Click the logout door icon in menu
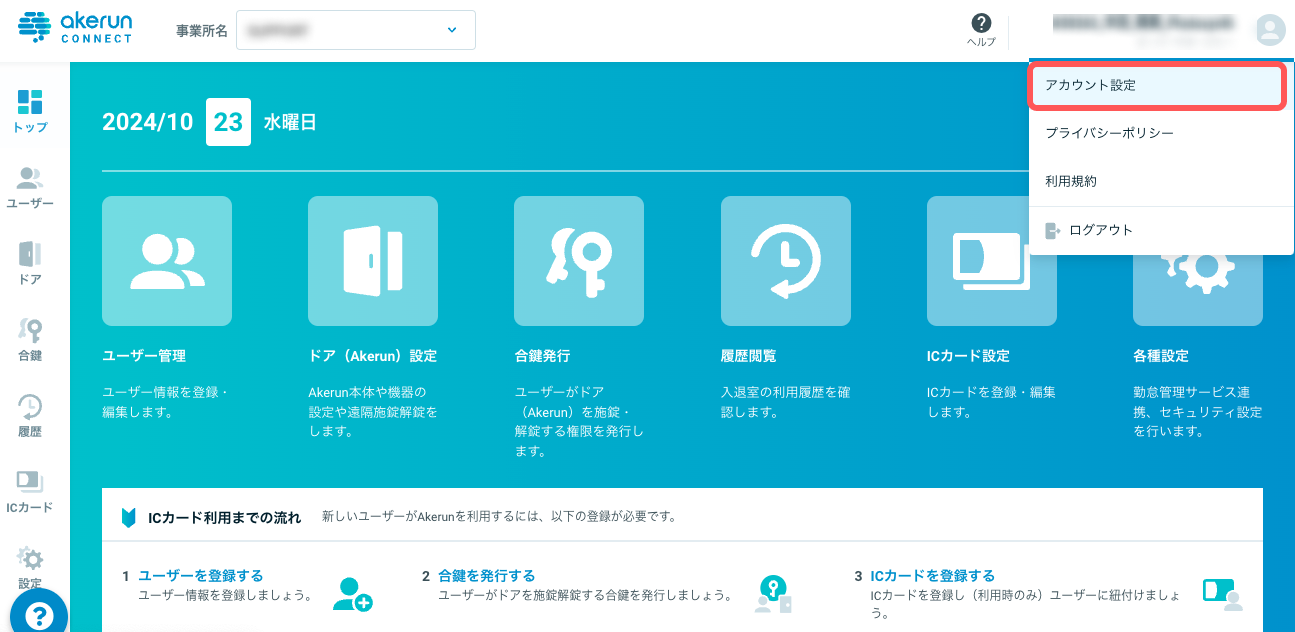This screenshot has width=1295, height=632. 1052,231
